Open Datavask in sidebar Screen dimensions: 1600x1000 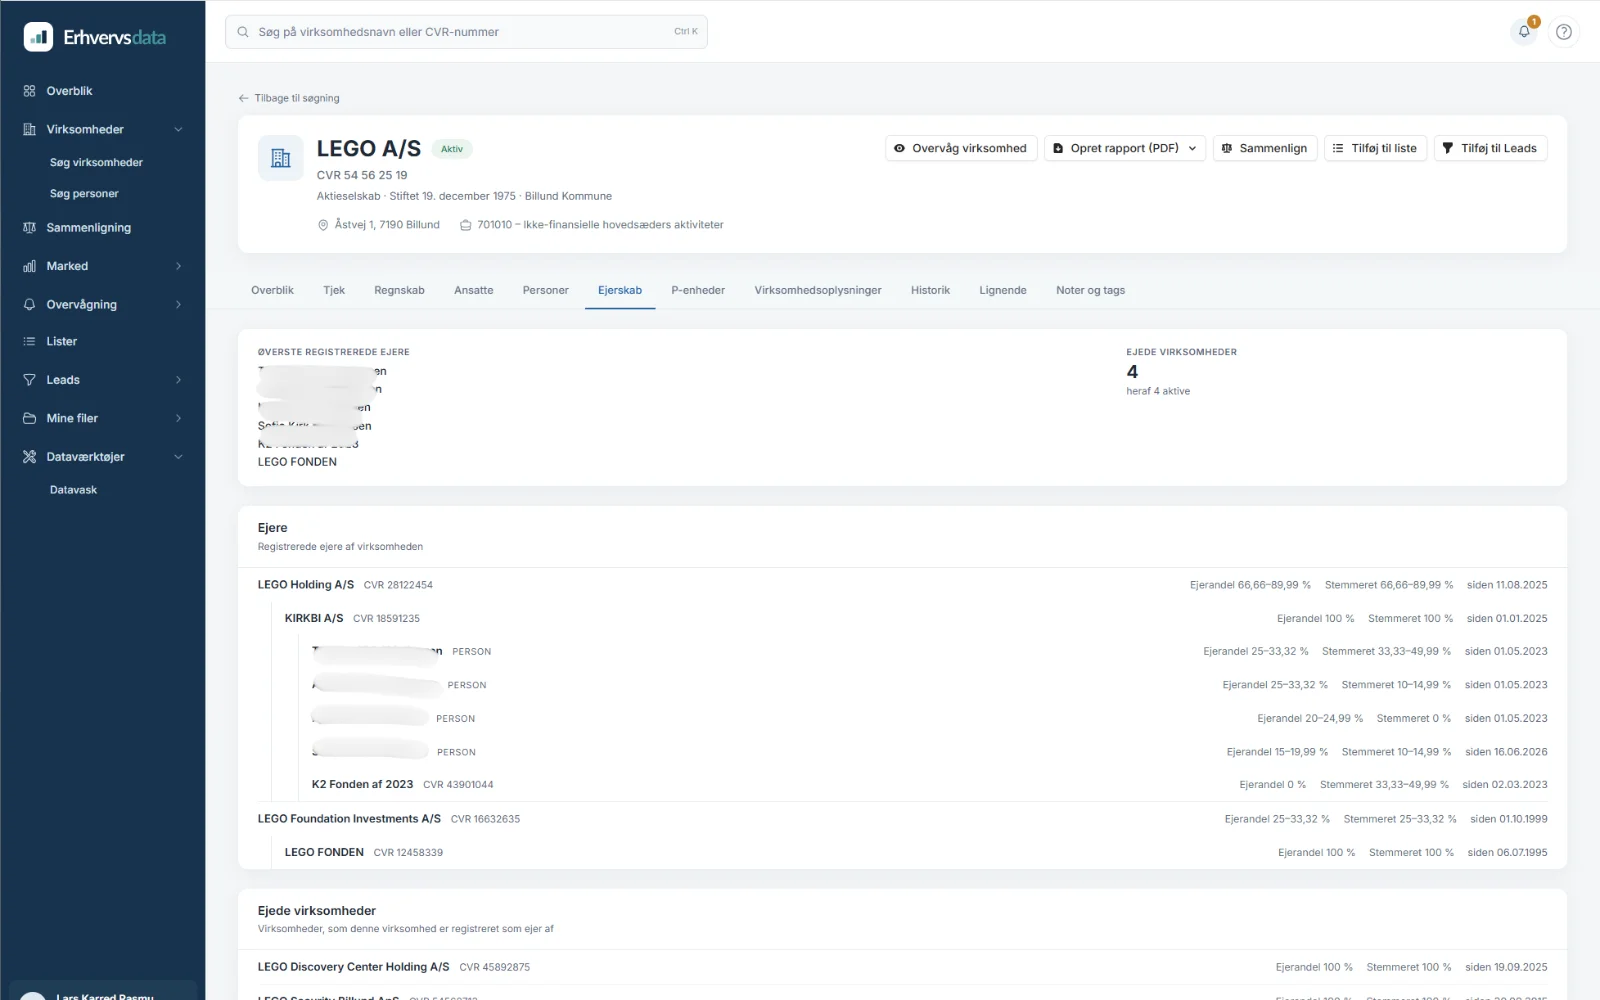click(73, 490)
